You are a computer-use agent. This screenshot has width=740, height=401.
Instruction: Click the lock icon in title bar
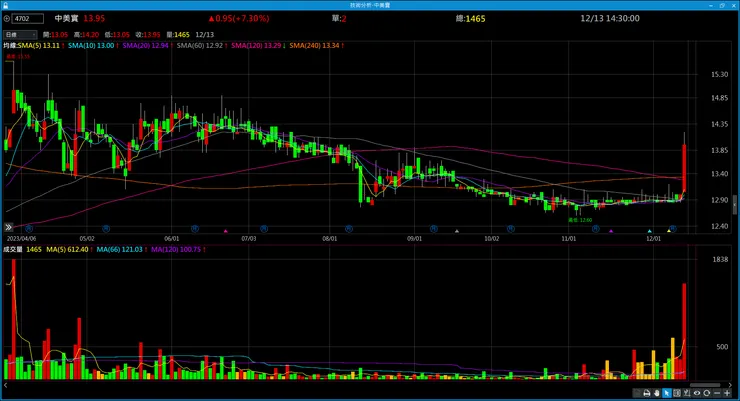pyautogui.click(x=6, y=5)
